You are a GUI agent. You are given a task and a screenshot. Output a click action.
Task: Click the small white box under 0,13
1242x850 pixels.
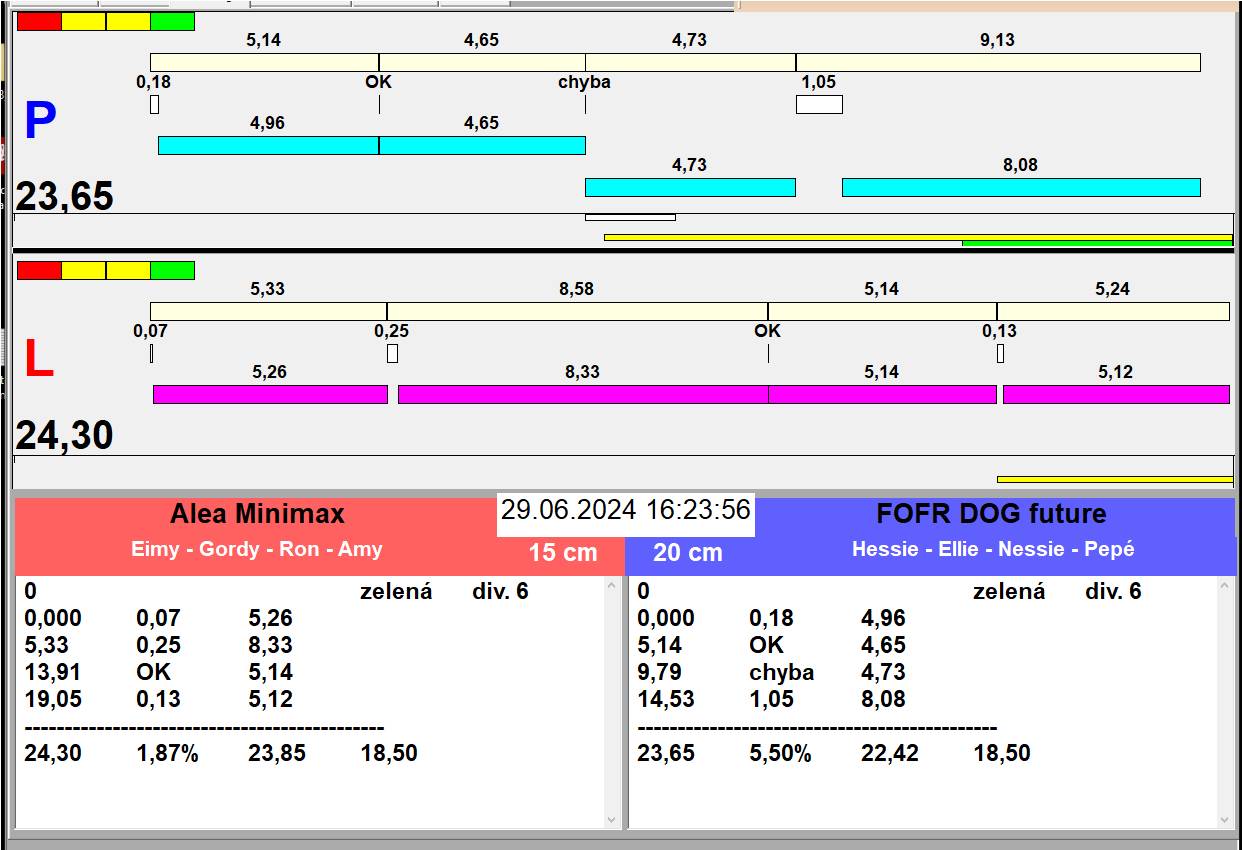(1000, 353)
